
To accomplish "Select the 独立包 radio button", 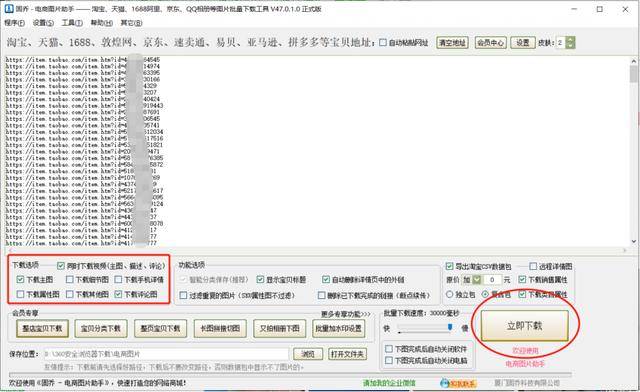I will [450, 294].
